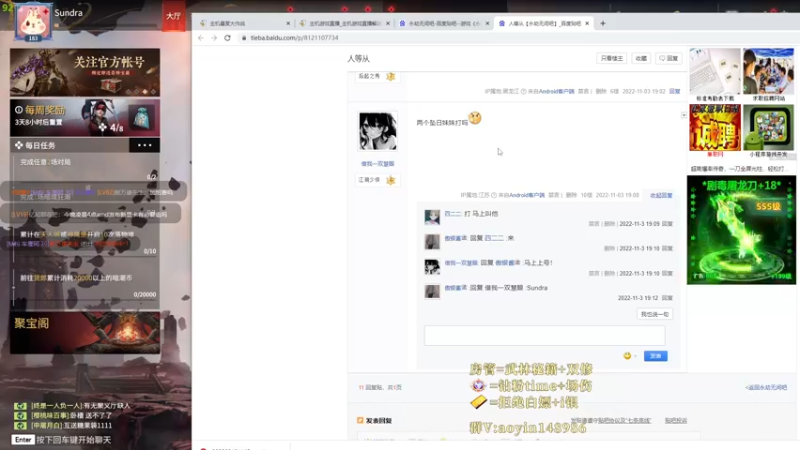The image size is (800, 450).
Task: Click the padlock icon in the address bar
Action: (x=244, y=38)
